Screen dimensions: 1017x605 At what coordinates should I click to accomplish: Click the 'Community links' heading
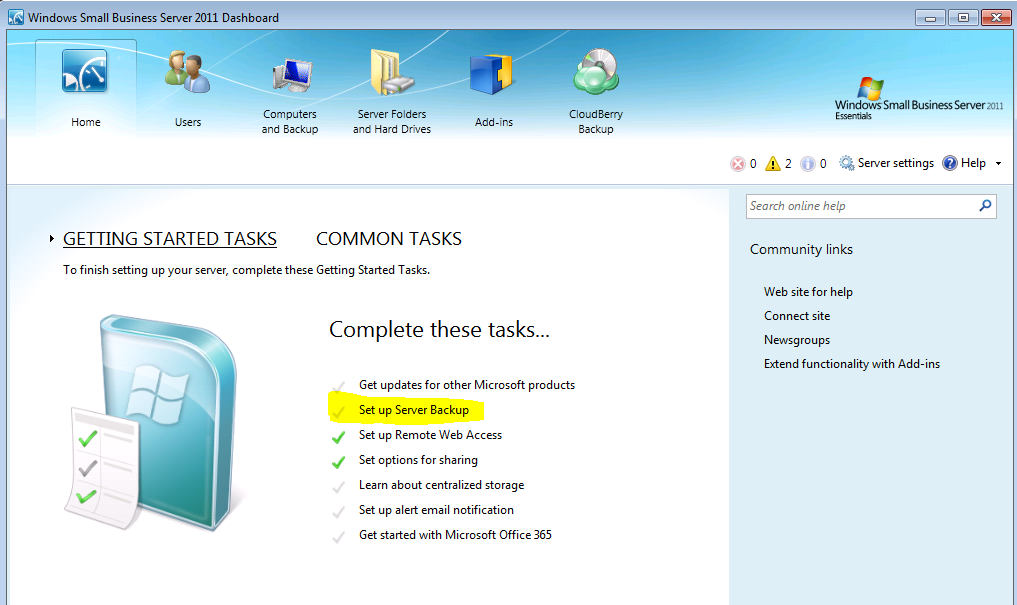(801, 249)
